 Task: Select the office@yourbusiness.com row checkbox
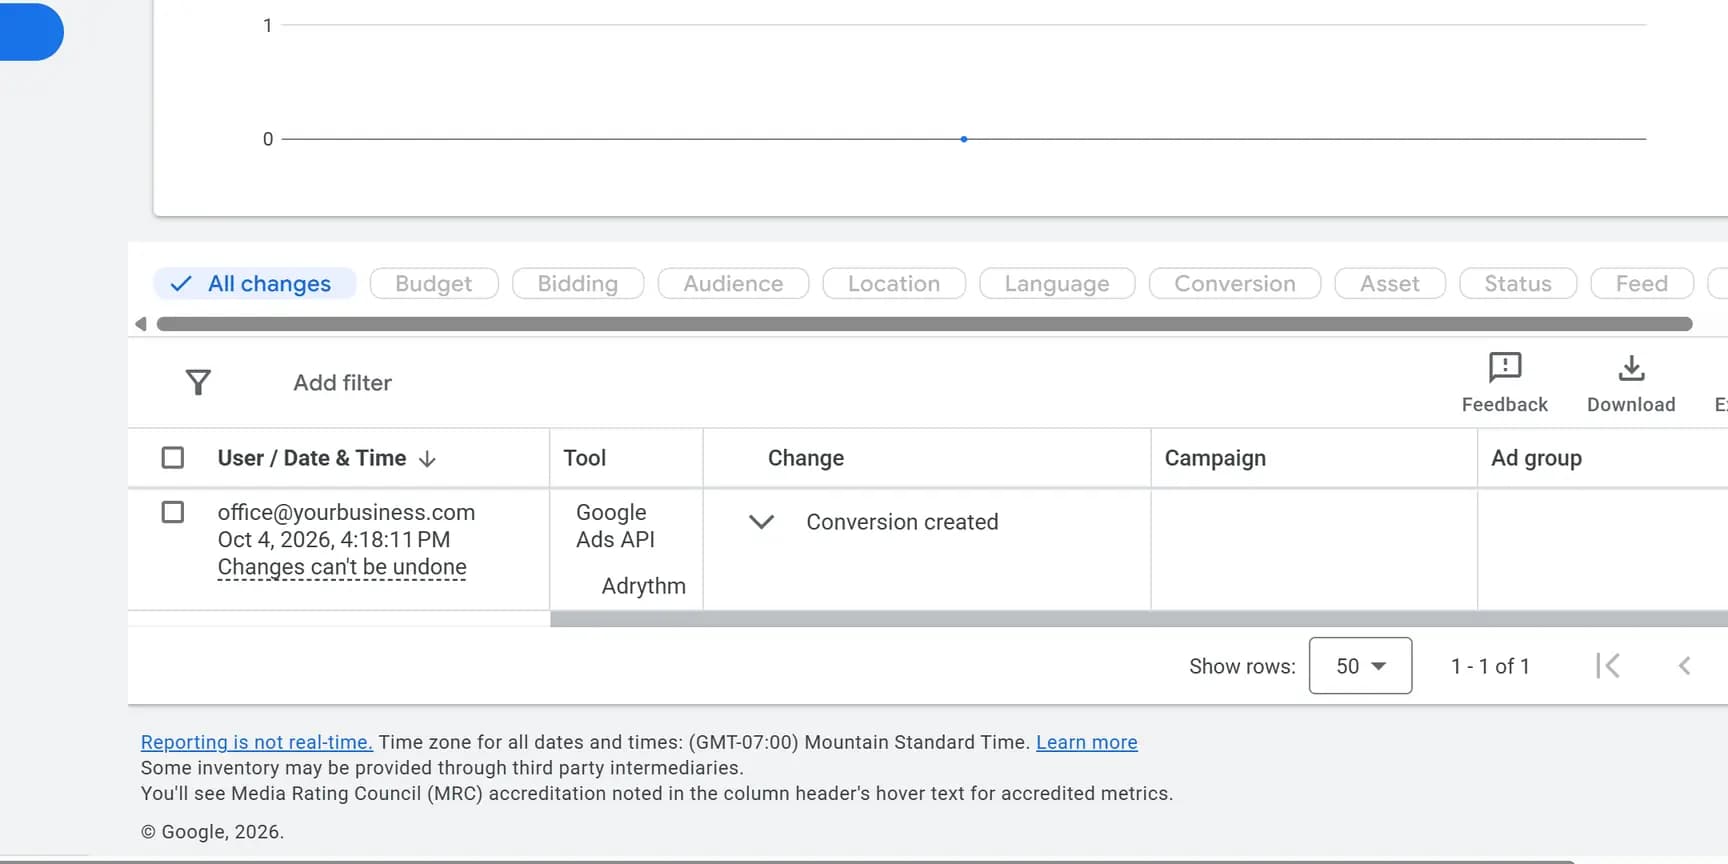pos(173,512)
